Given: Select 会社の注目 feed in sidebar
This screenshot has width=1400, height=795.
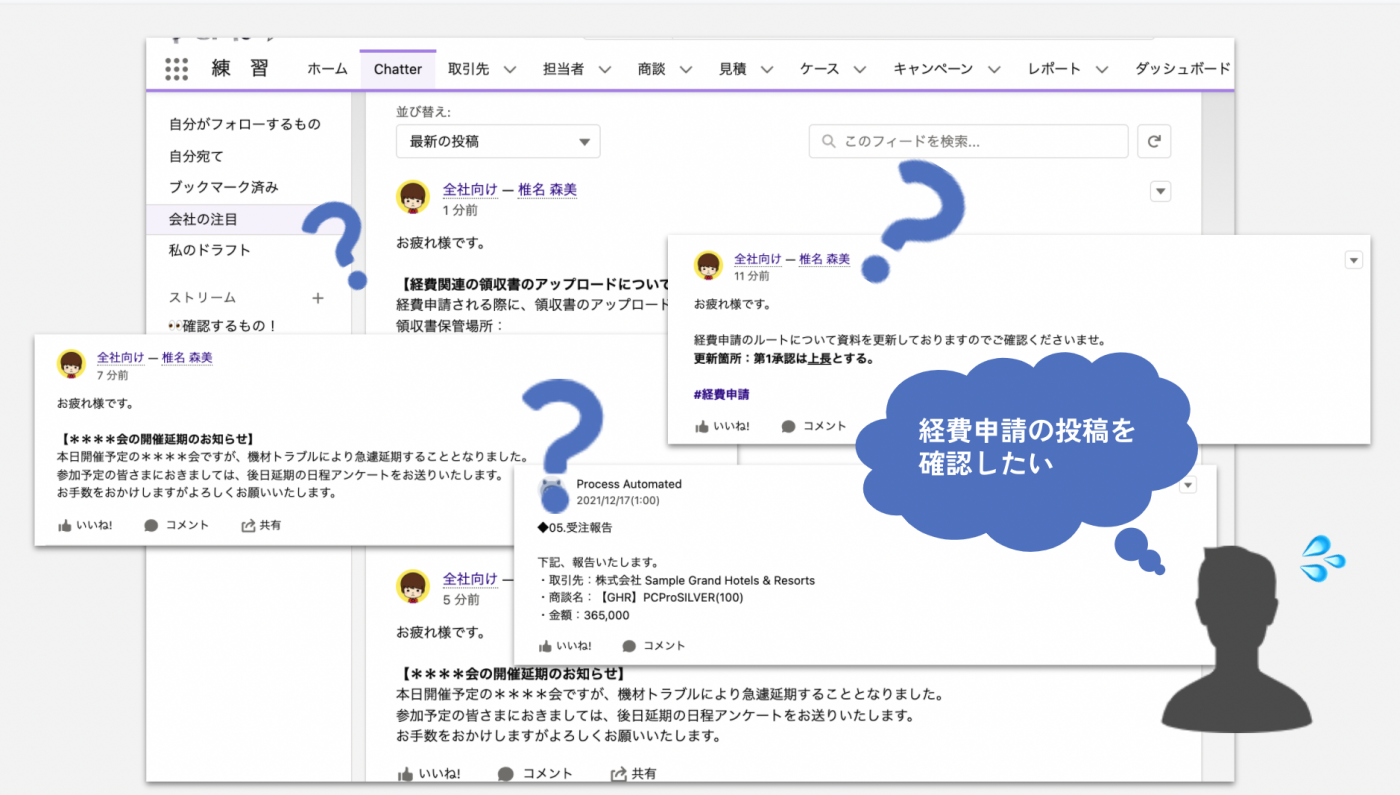Looking at the screenshot, I should click(x=203, y=219).
